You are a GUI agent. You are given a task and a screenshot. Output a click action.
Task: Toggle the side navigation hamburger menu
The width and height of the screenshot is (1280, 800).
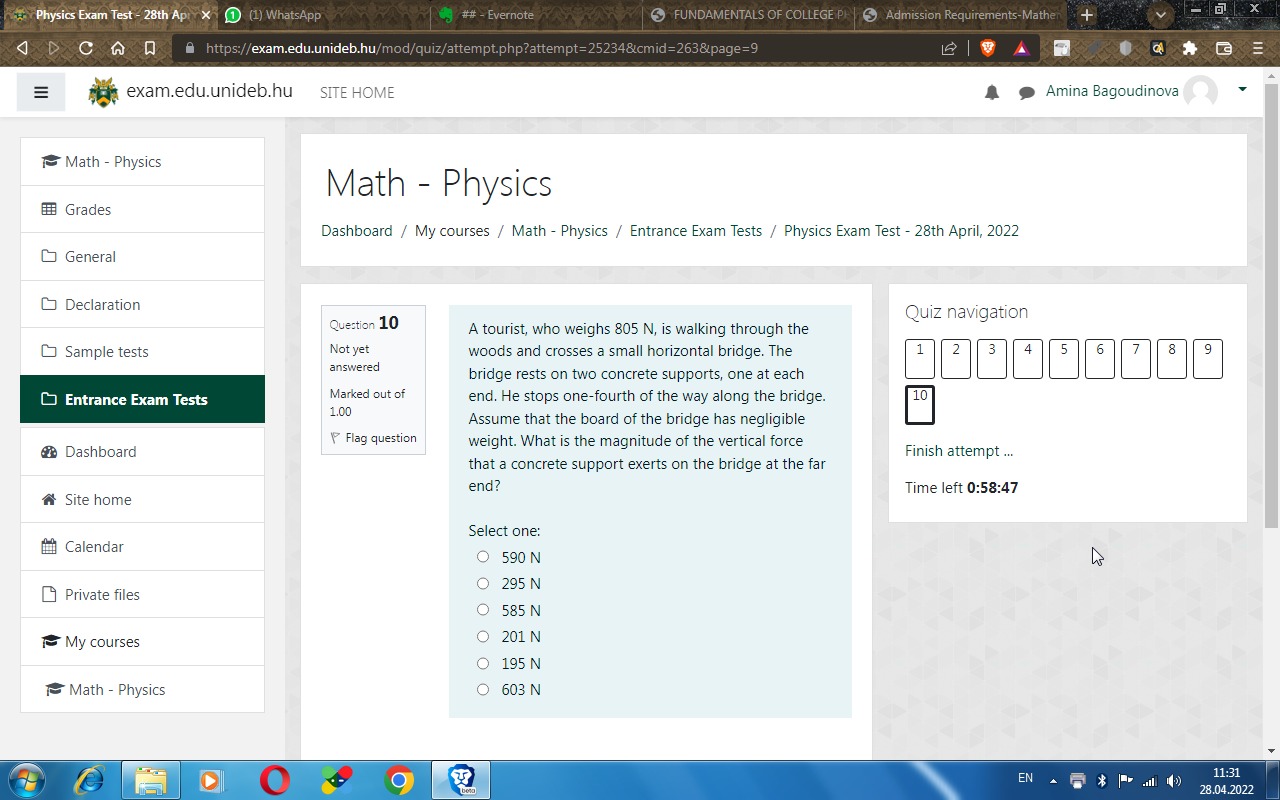(41, 92)
